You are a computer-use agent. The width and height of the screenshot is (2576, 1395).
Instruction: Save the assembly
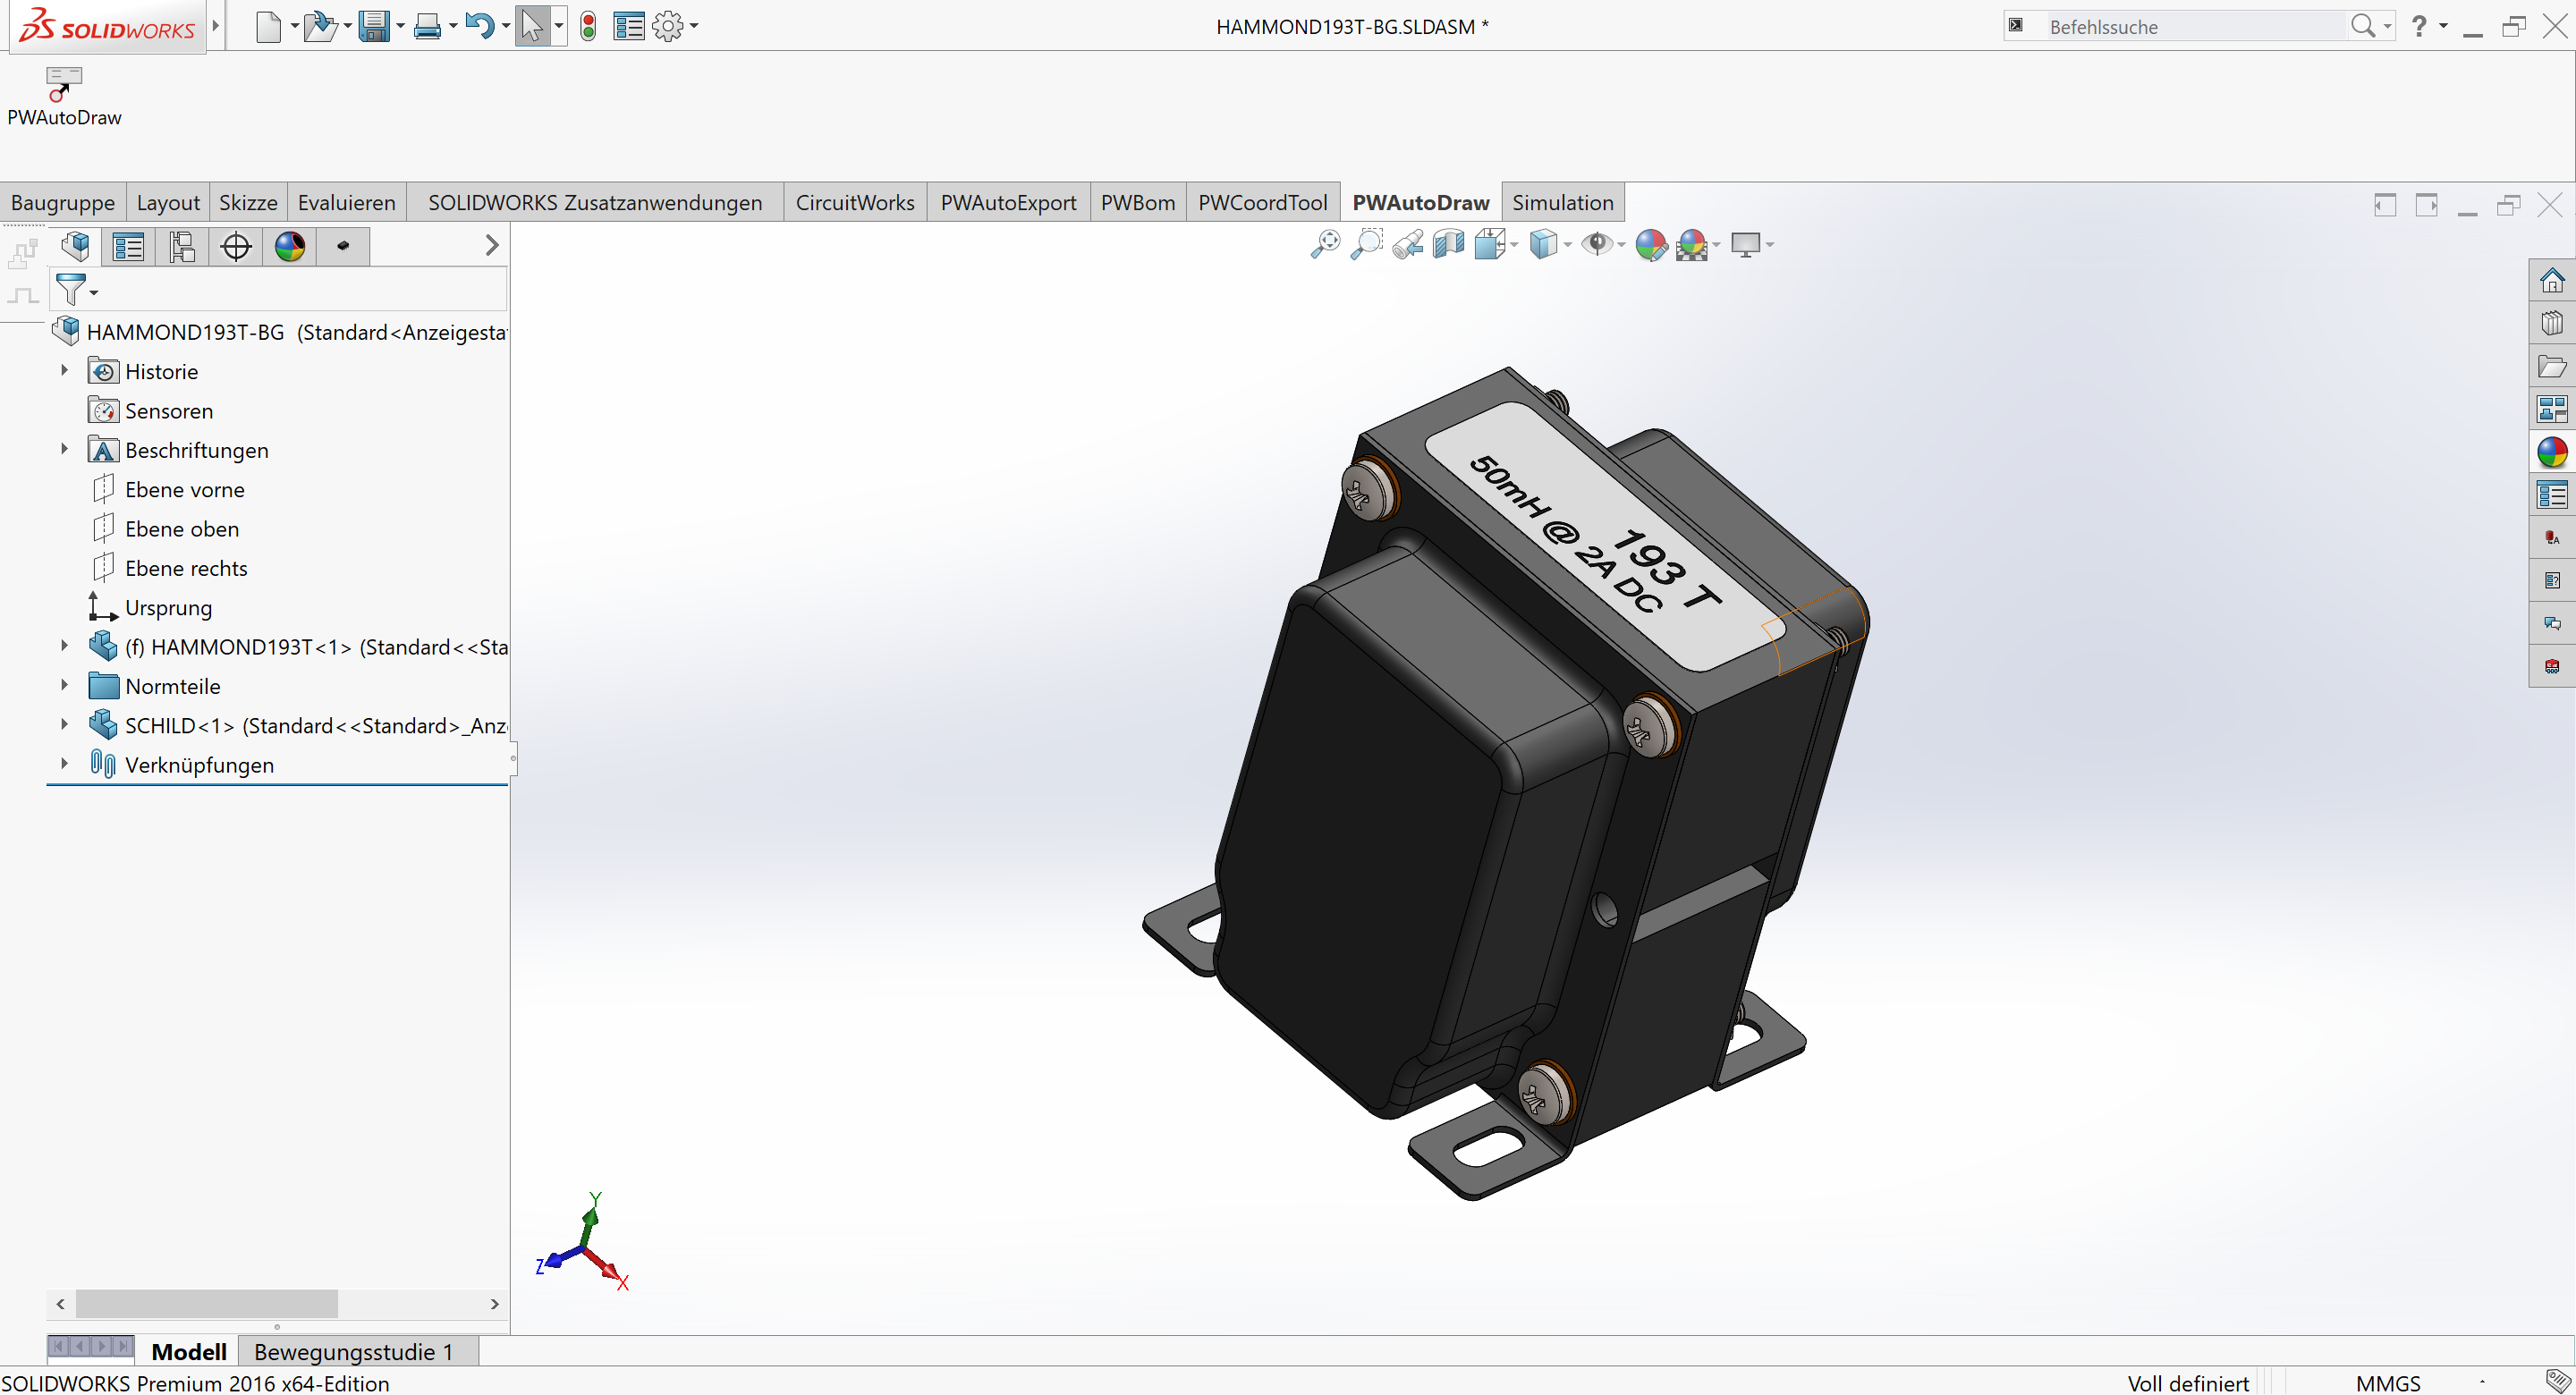[x=374, y=27]
